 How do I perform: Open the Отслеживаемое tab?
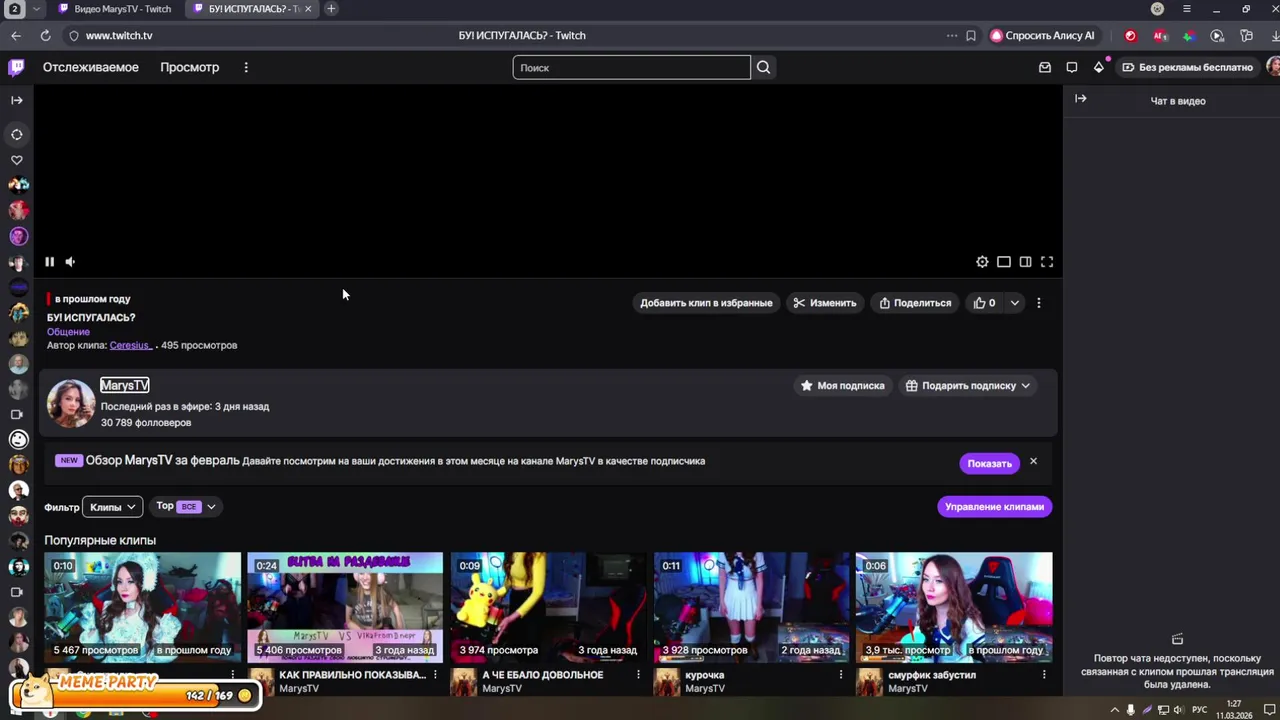pyautogui.click(x=90, y=67)
